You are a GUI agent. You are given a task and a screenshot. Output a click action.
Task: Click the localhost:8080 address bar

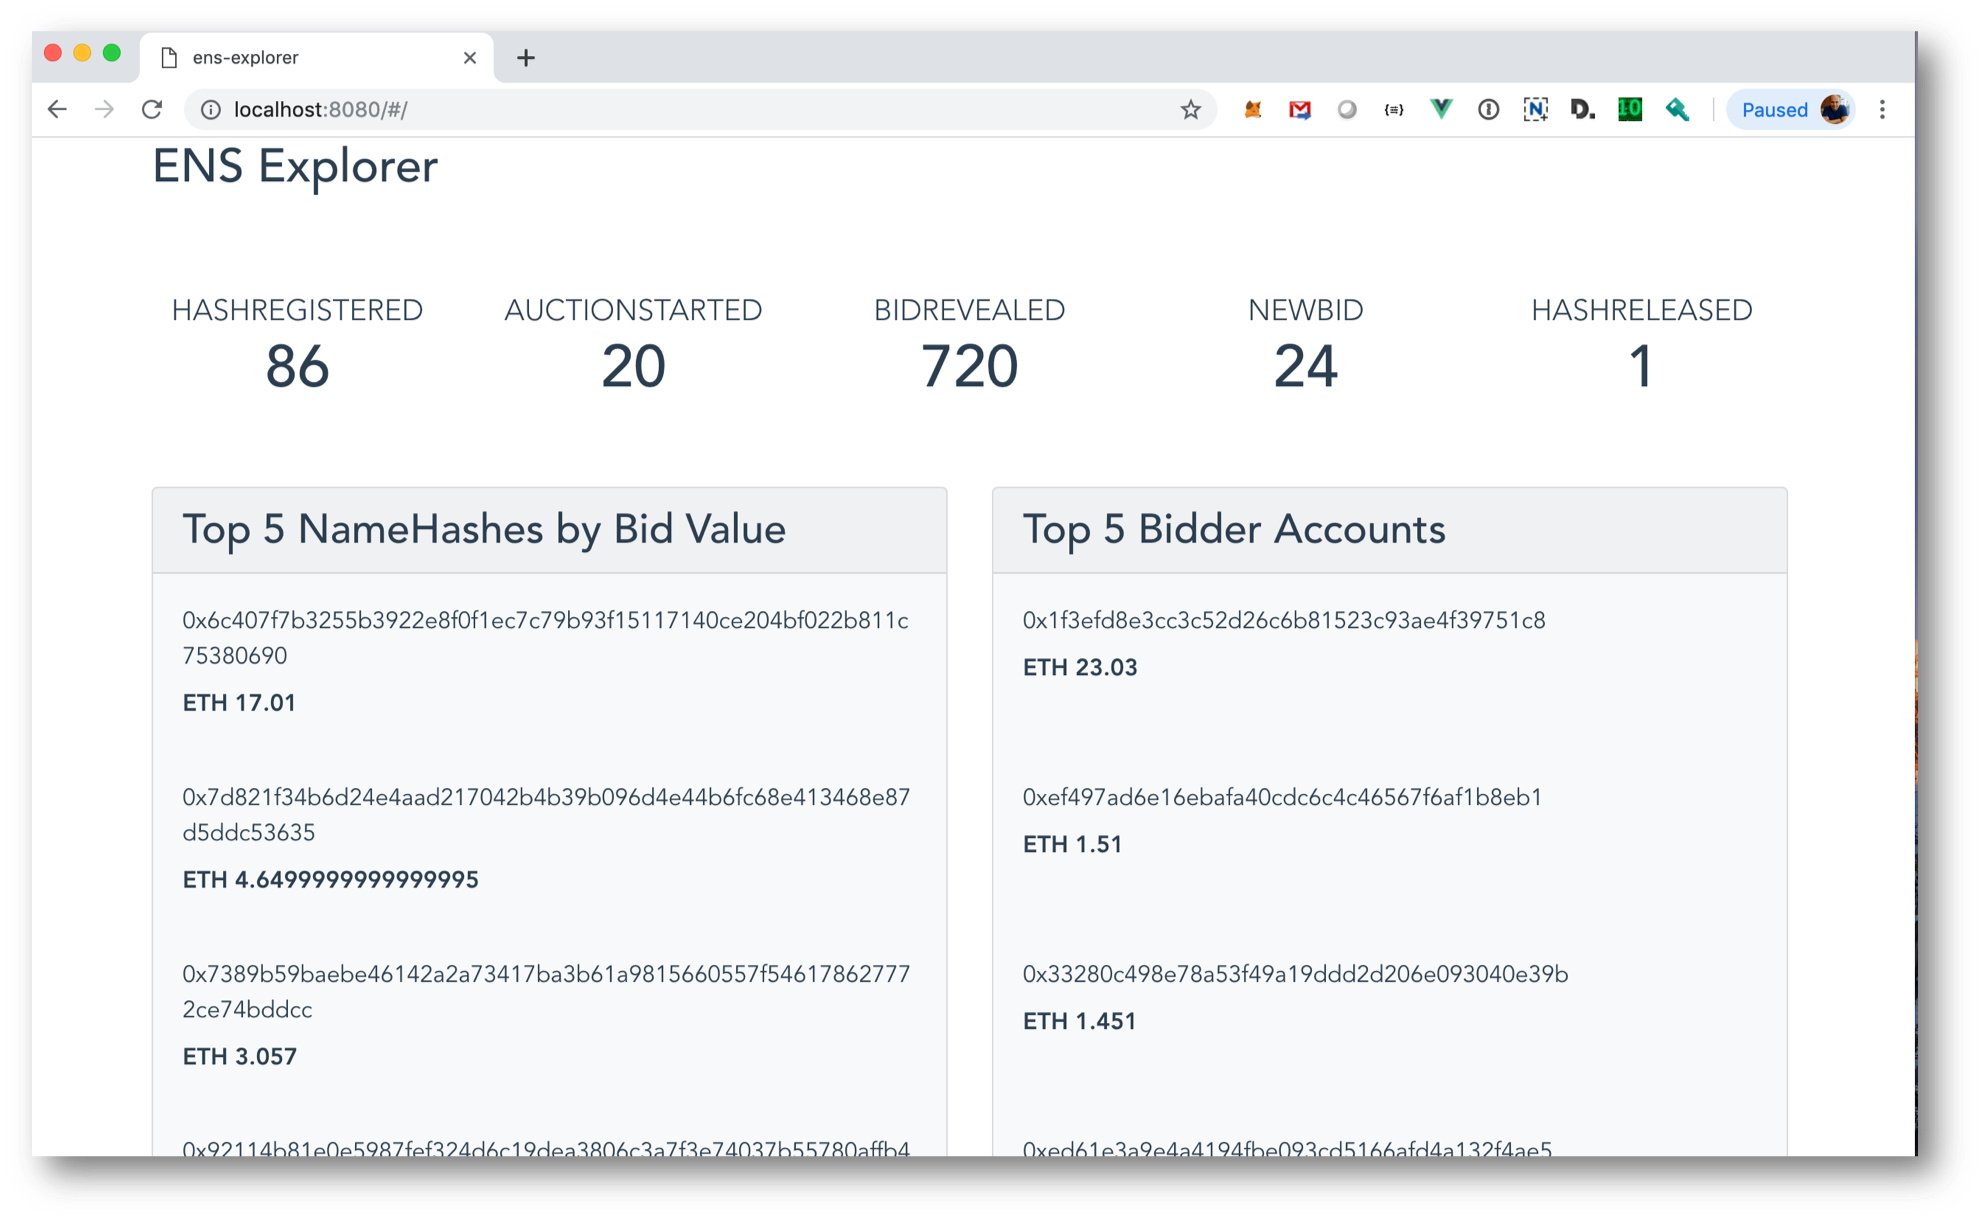680,110
